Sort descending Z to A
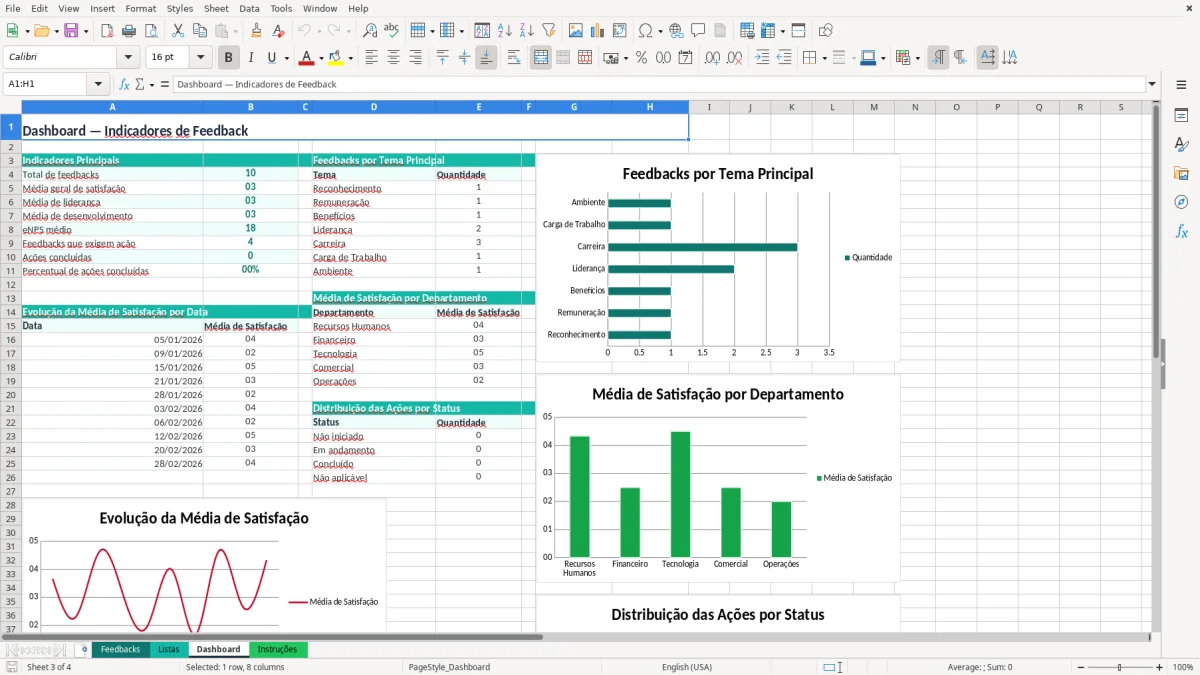The width and height of the screenshot is (1200, 675). (527, 31)
